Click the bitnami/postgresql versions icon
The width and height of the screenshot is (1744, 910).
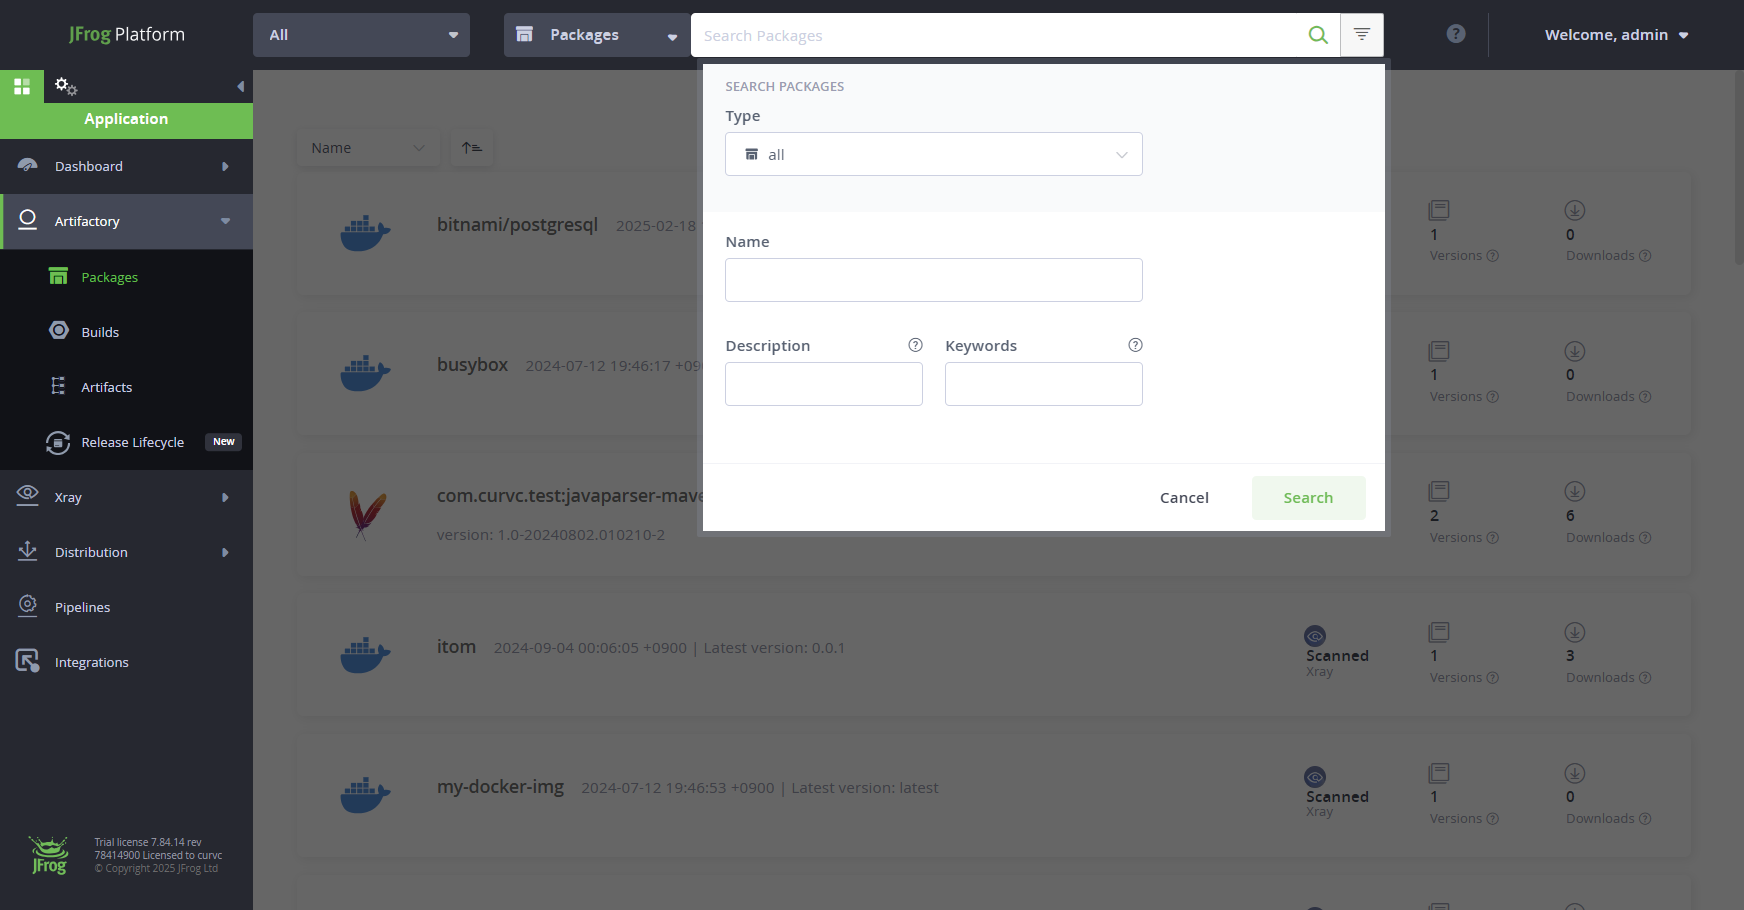coord(1439,210)
